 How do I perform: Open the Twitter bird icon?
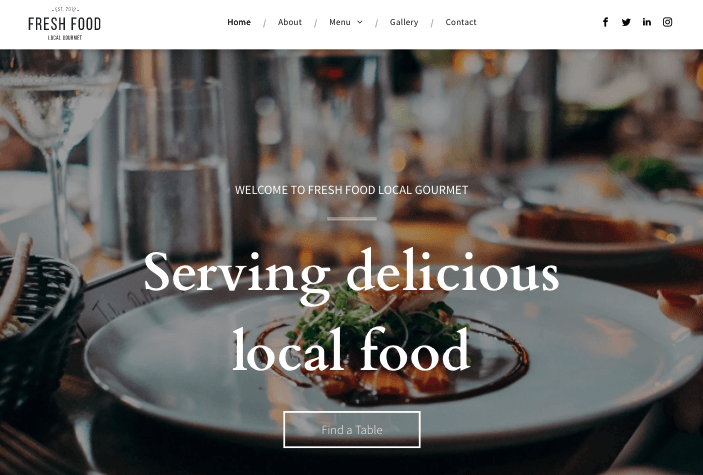click(x=626, y=22)
